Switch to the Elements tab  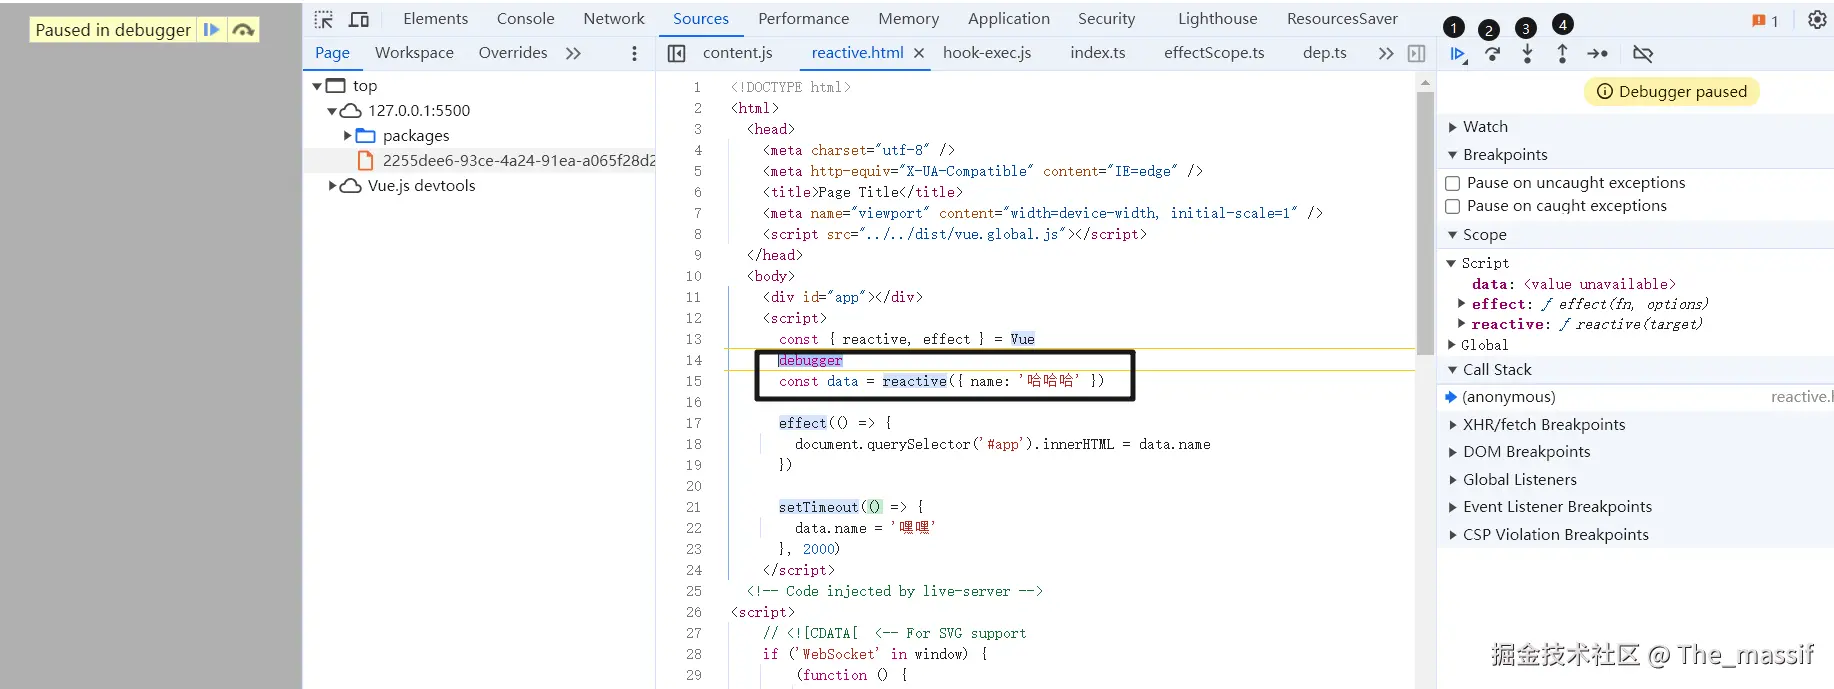[x=435, y=19]
